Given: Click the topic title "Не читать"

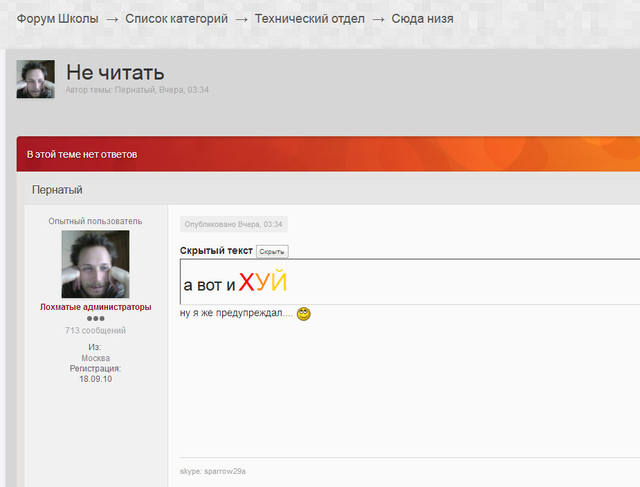Looking at the screenshot, I should [x=115, y=72].
